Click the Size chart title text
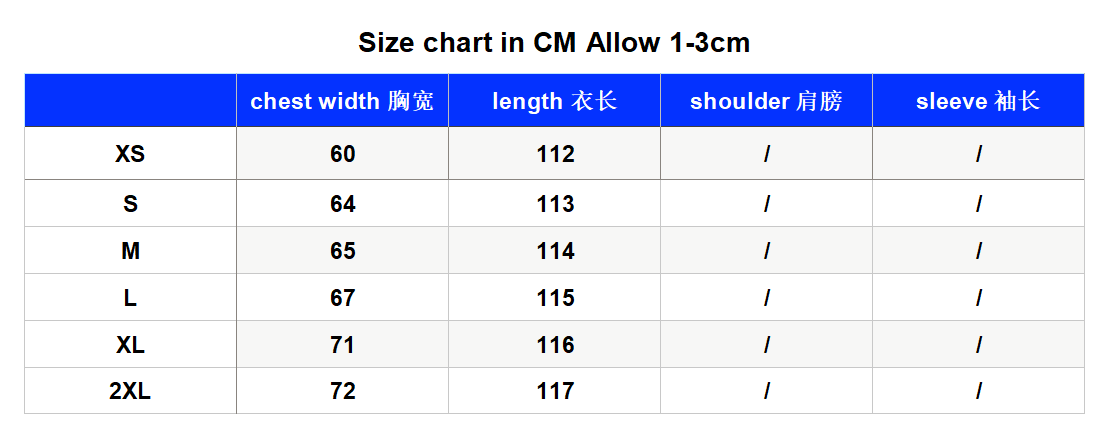 tap(554, 43)
